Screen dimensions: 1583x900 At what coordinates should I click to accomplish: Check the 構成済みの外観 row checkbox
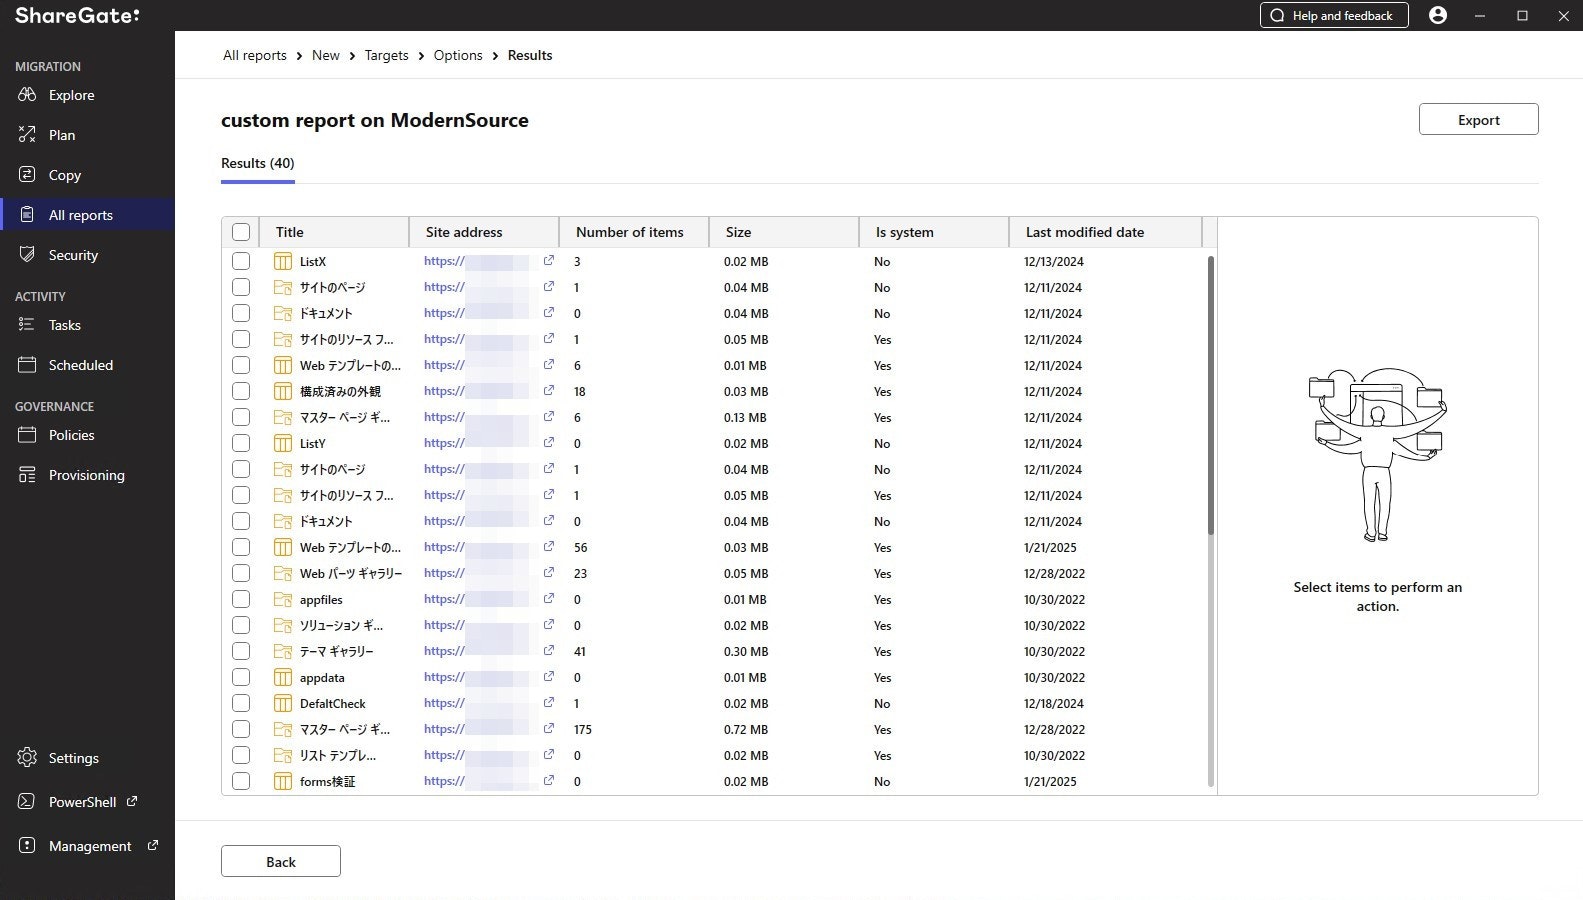[x=241, y=391]
